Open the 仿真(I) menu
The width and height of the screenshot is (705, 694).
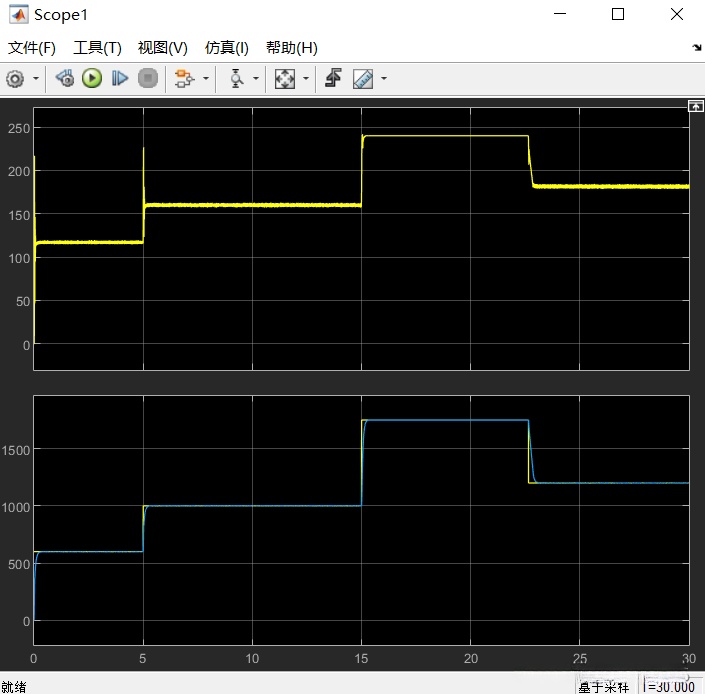227,48
